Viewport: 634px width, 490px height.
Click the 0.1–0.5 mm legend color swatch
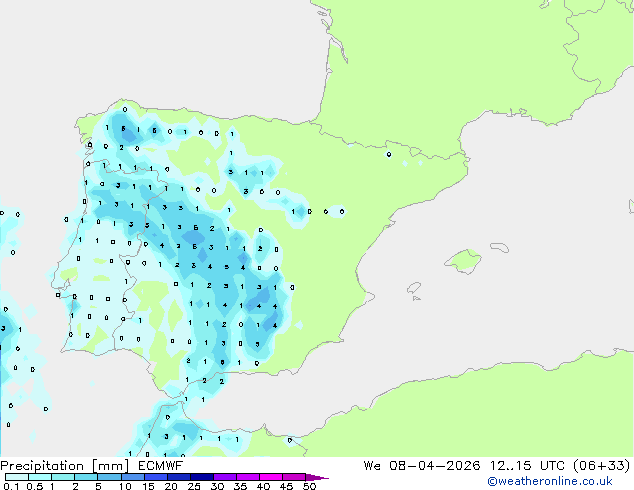tap(17, 477)
